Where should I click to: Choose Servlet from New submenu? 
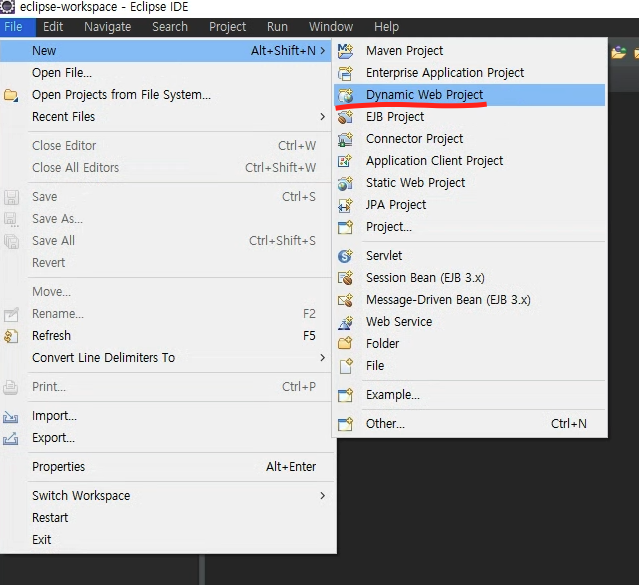(x=469, y=256)
